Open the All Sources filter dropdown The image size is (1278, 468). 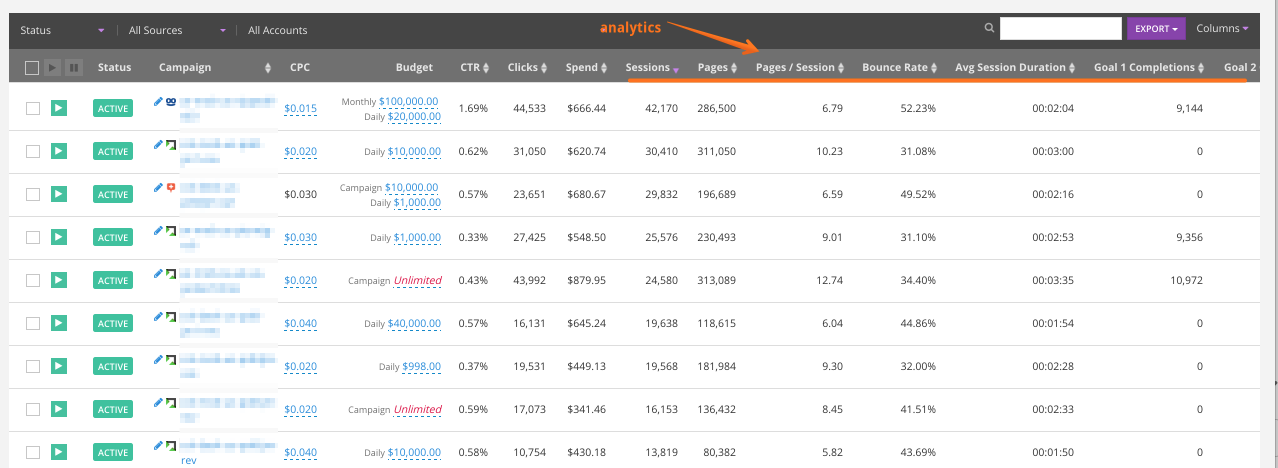[x=178, y=30]
